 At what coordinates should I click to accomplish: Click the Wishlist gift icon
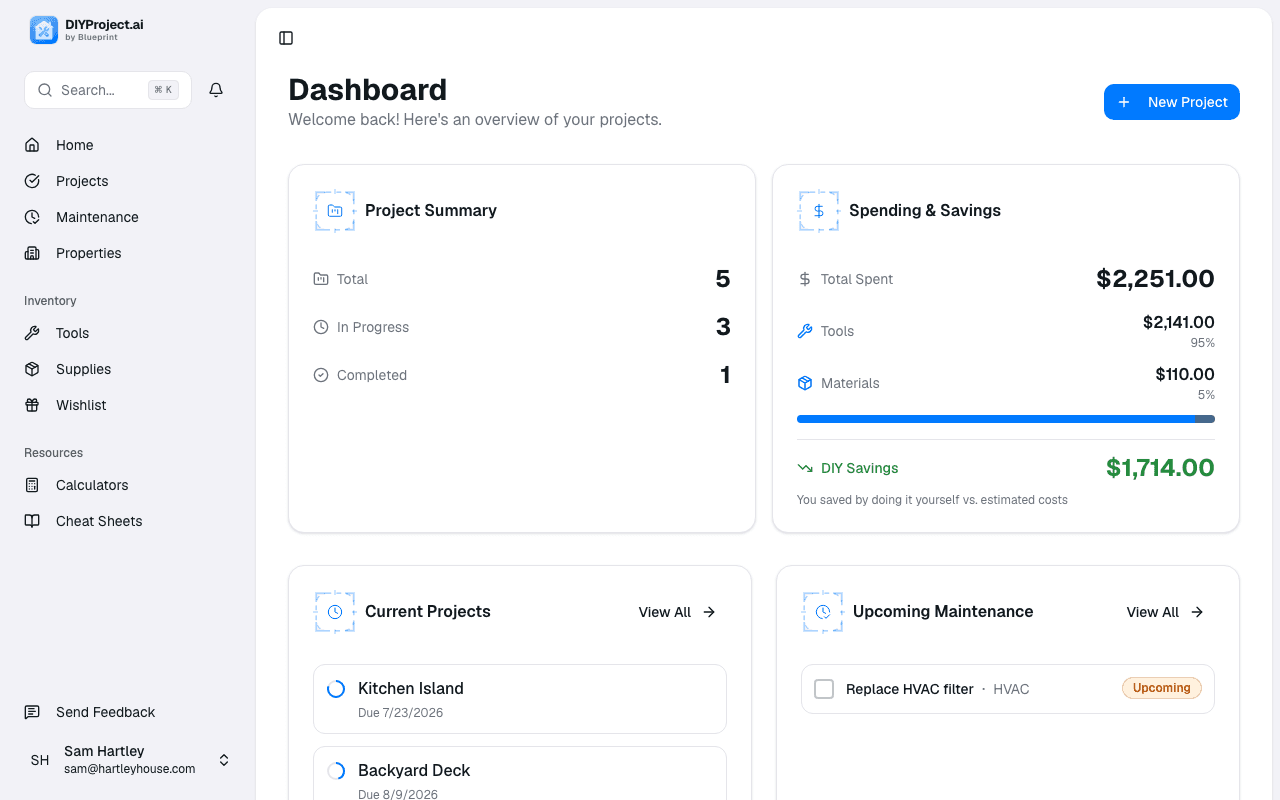tap(32, 405)
